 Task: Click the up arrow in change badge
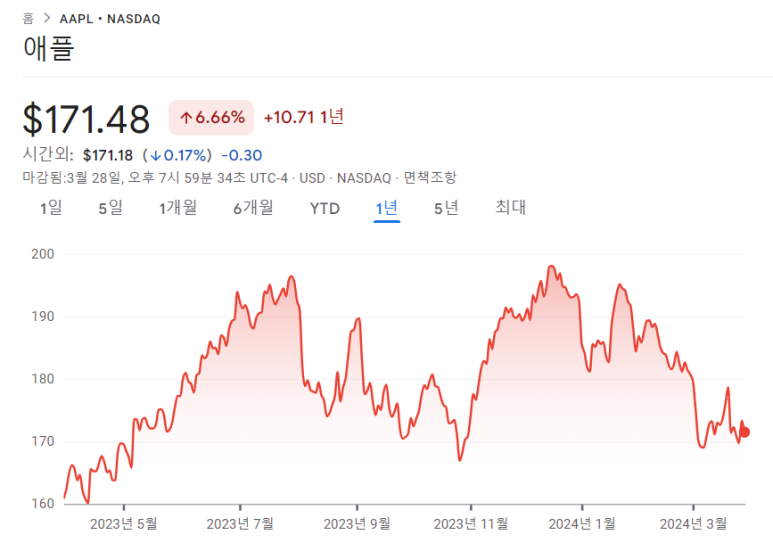tap(186, 118)
